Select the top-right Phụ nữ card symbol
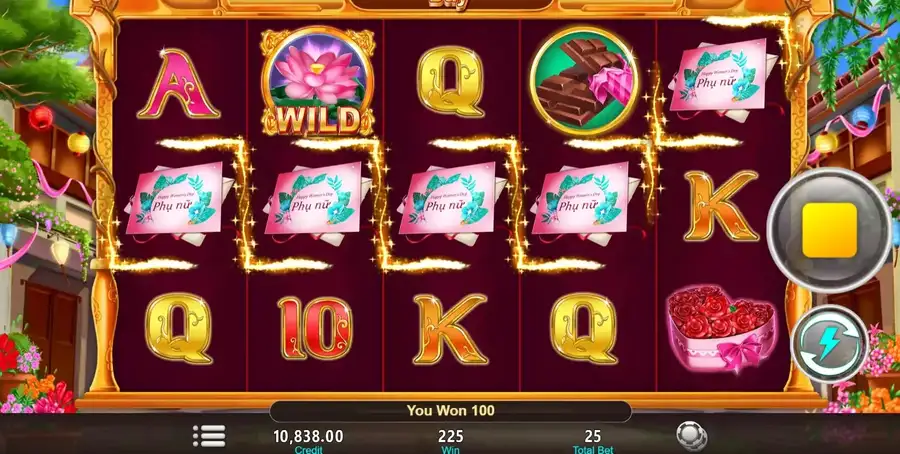This screenshot has width=900, height=454. (717, 77)
